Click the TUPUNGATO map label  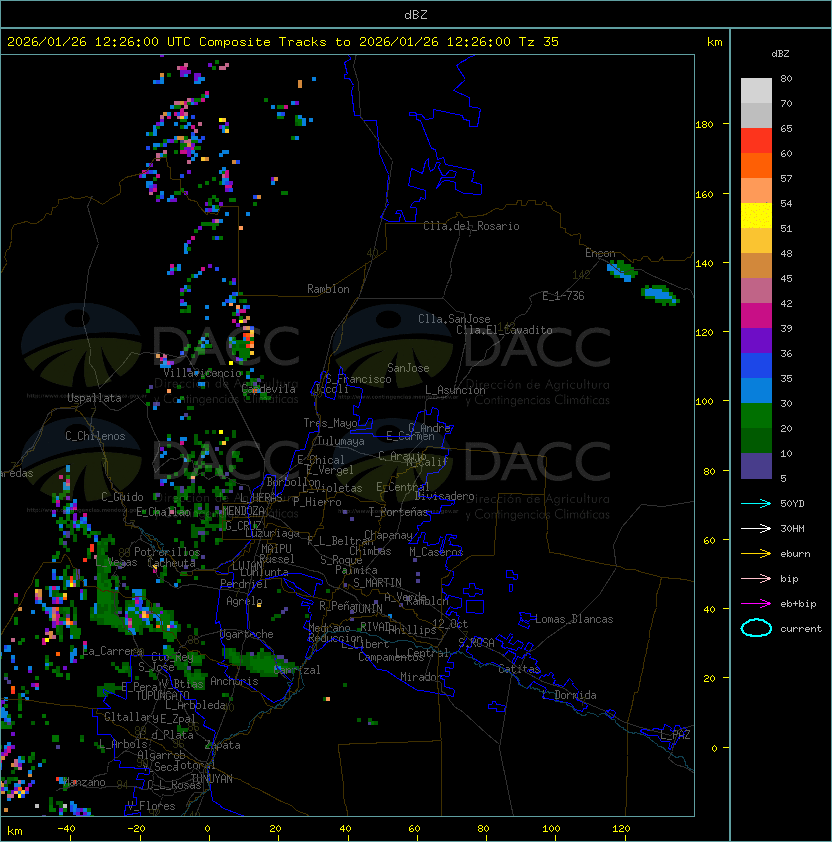[x=162, y=695]
